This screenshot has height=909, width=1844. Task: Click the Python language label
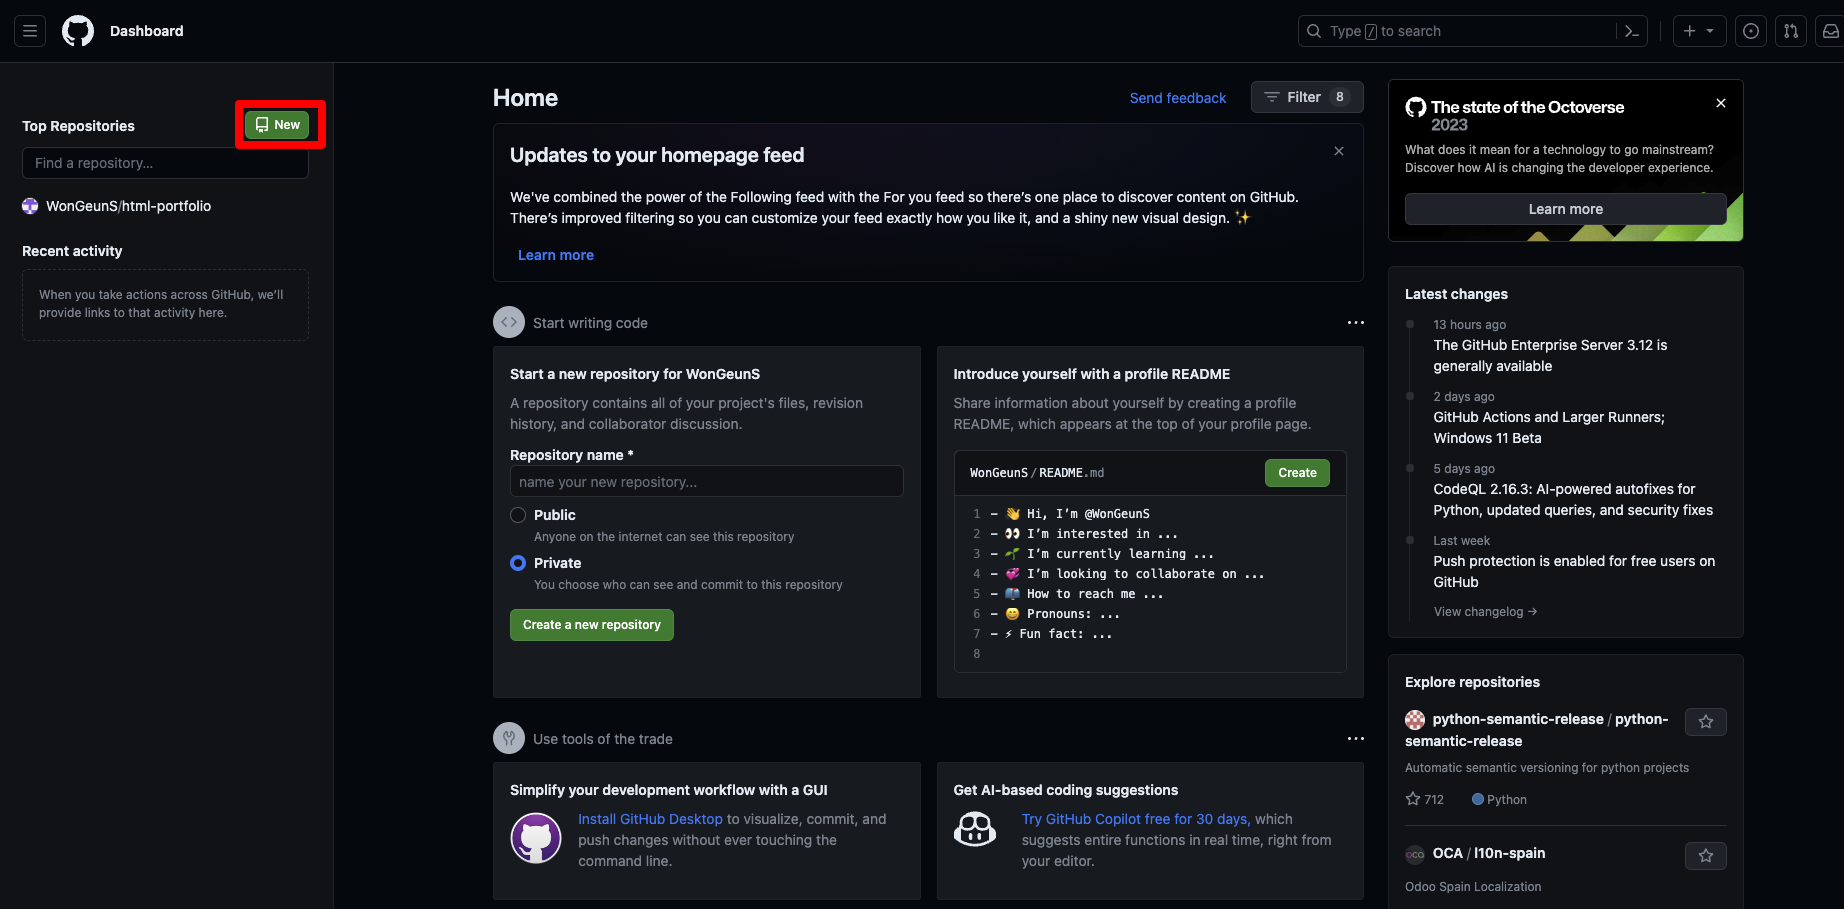pos(1499,799)
